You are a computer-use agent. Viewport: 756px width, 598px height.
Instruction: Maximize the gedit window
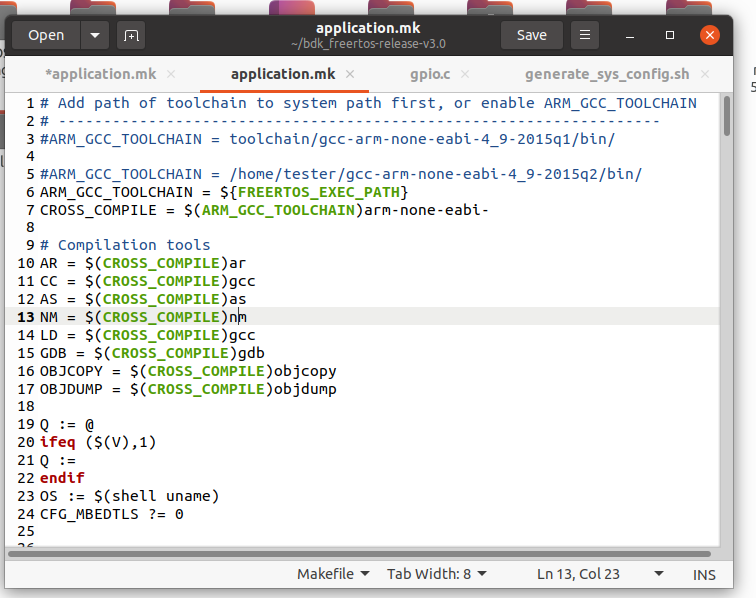[x=670, y=35]
